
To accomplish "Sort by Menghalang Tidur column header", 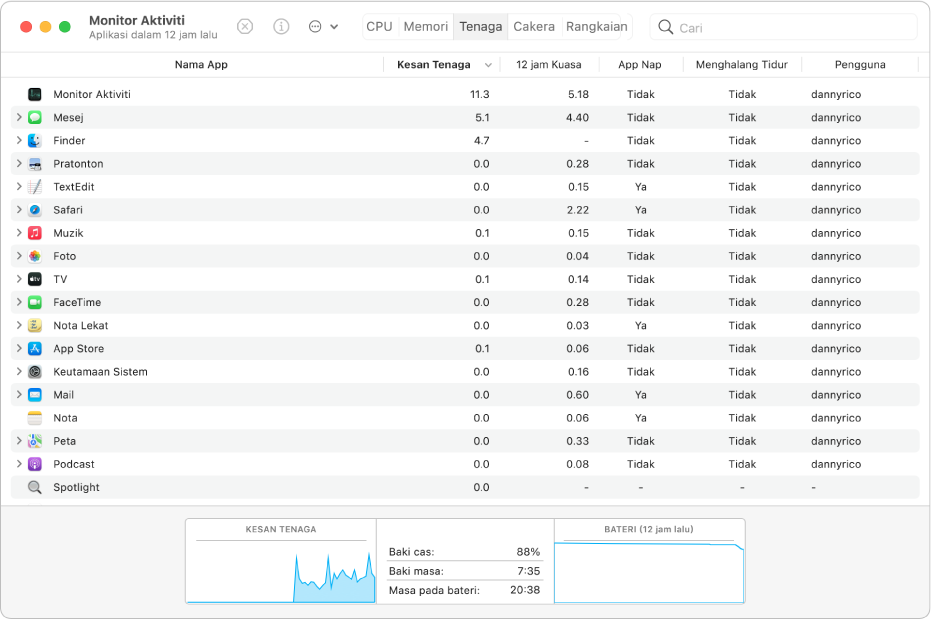I will tap(742, 65).
